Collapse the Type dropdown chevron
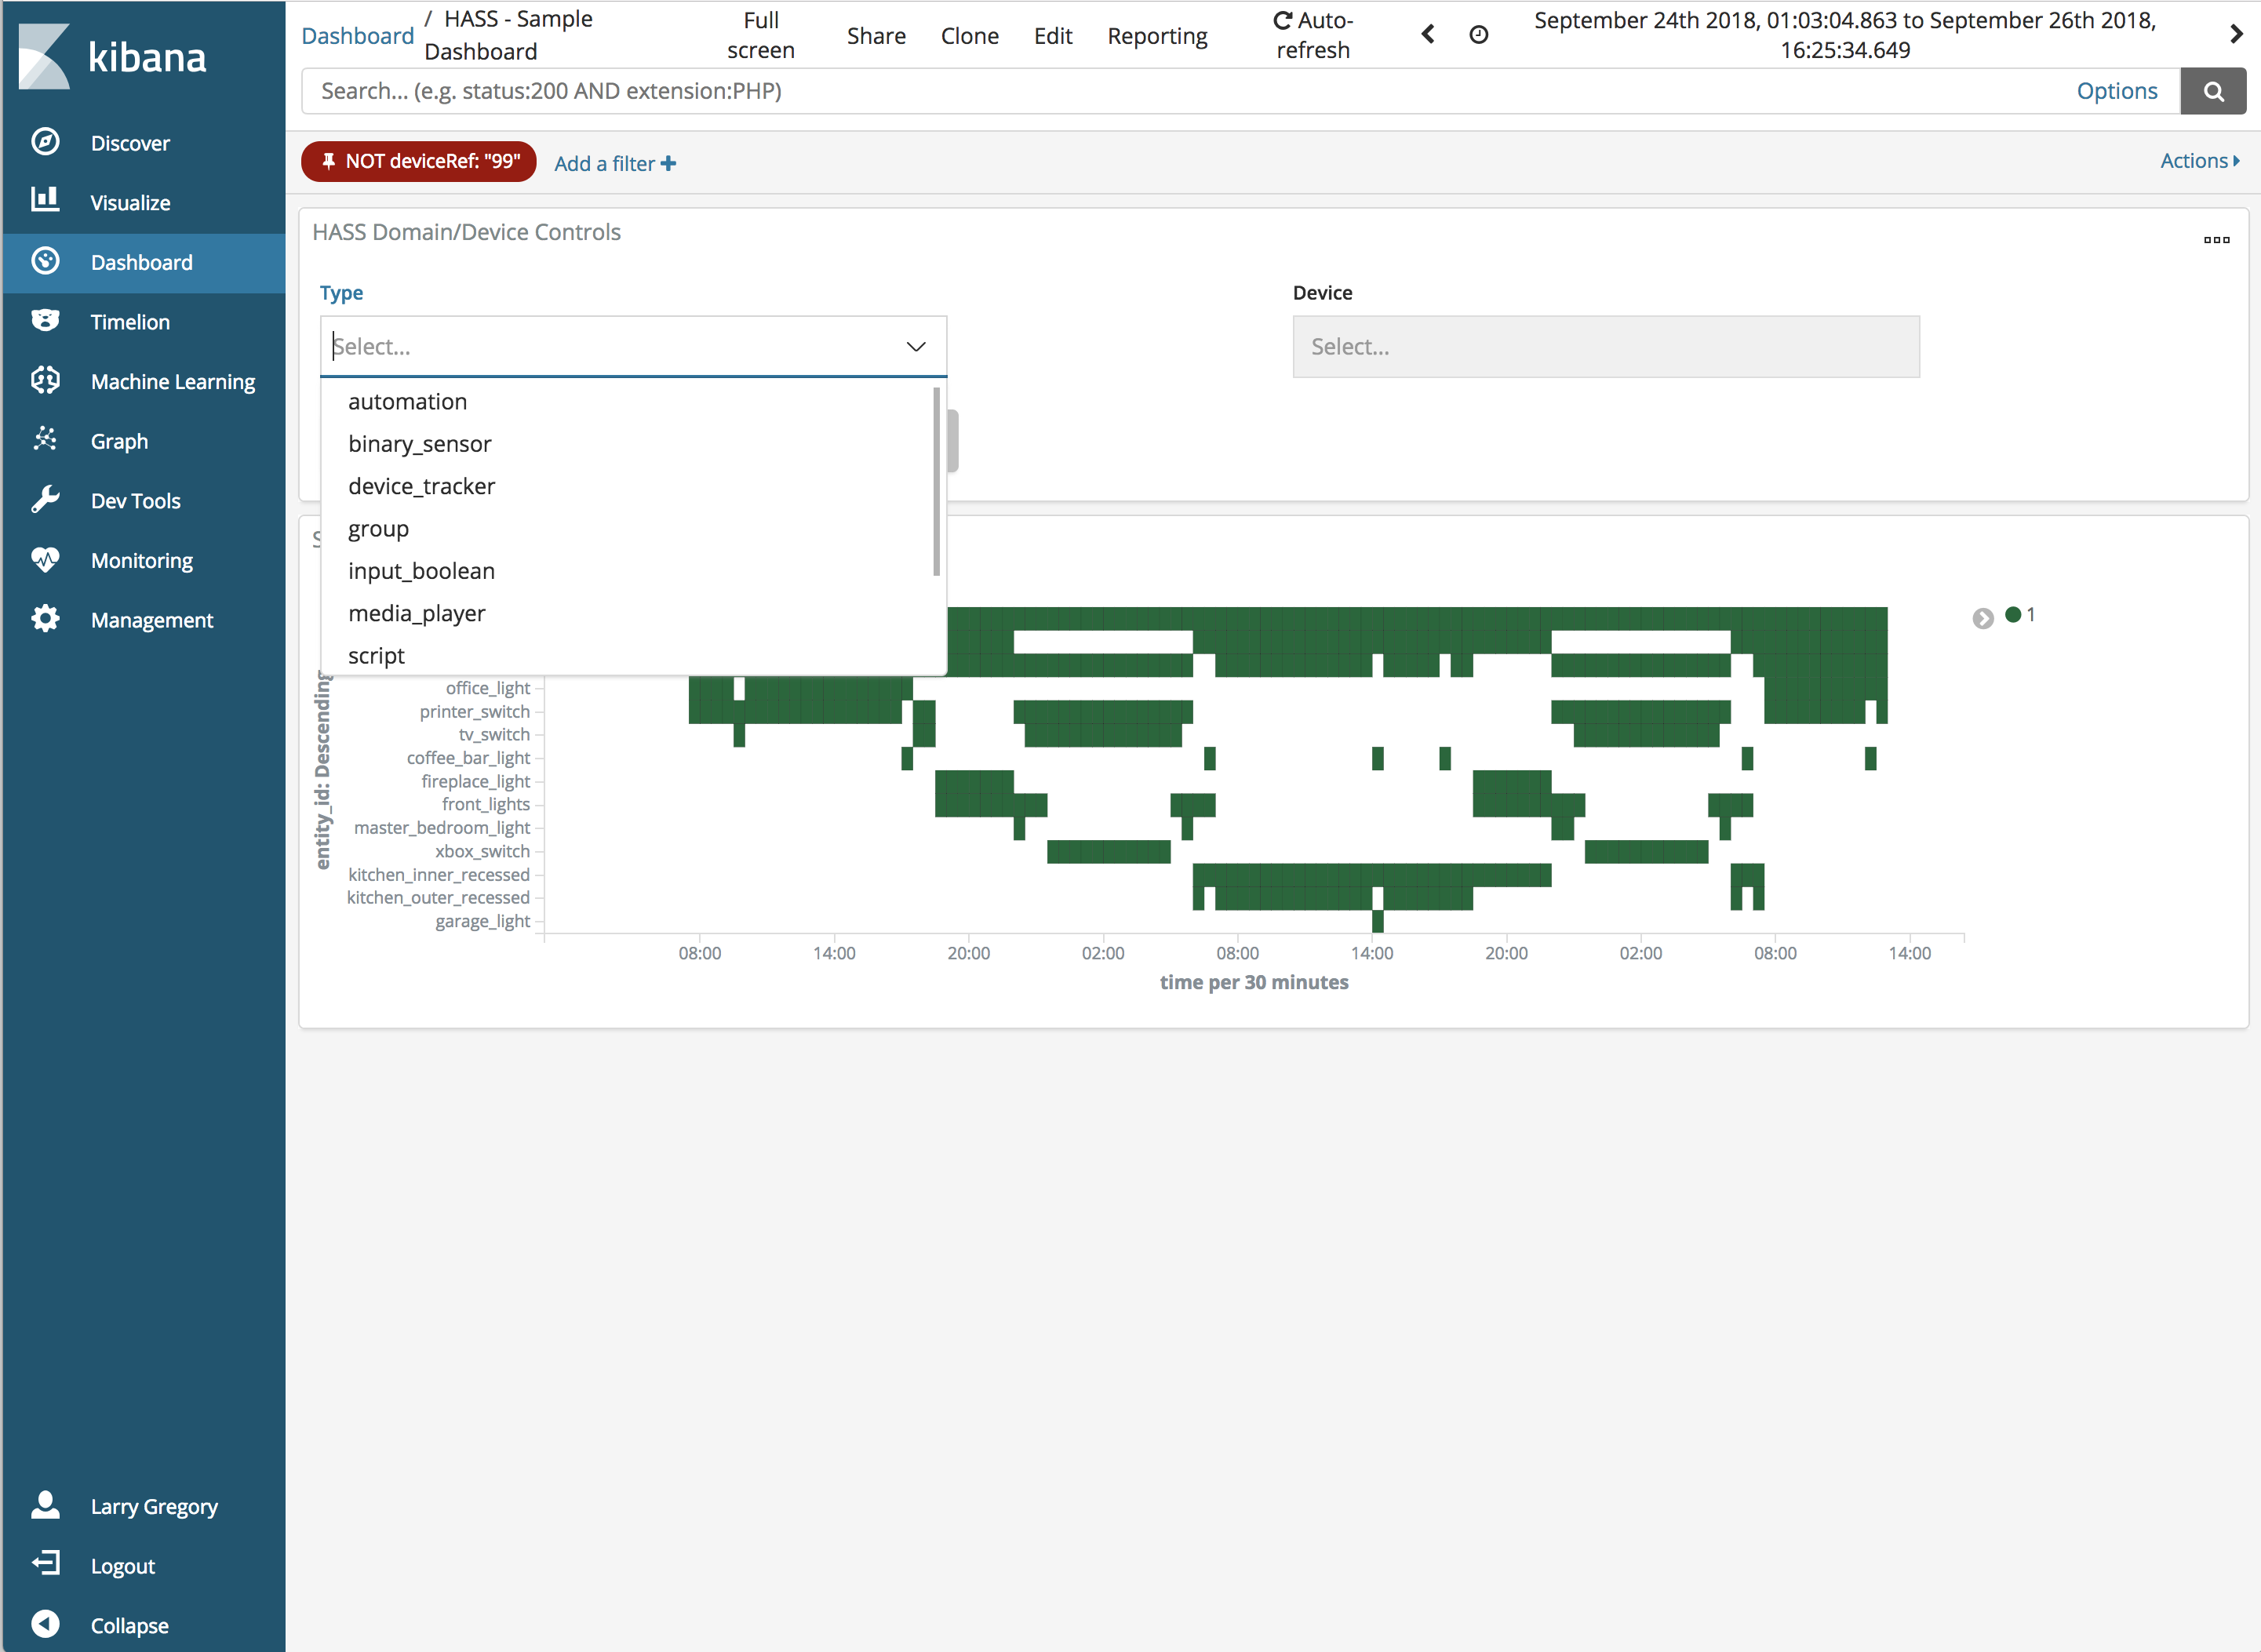Image resolution: width=2261 pixels, height=1652 pixels. click(x=915, y=347)
